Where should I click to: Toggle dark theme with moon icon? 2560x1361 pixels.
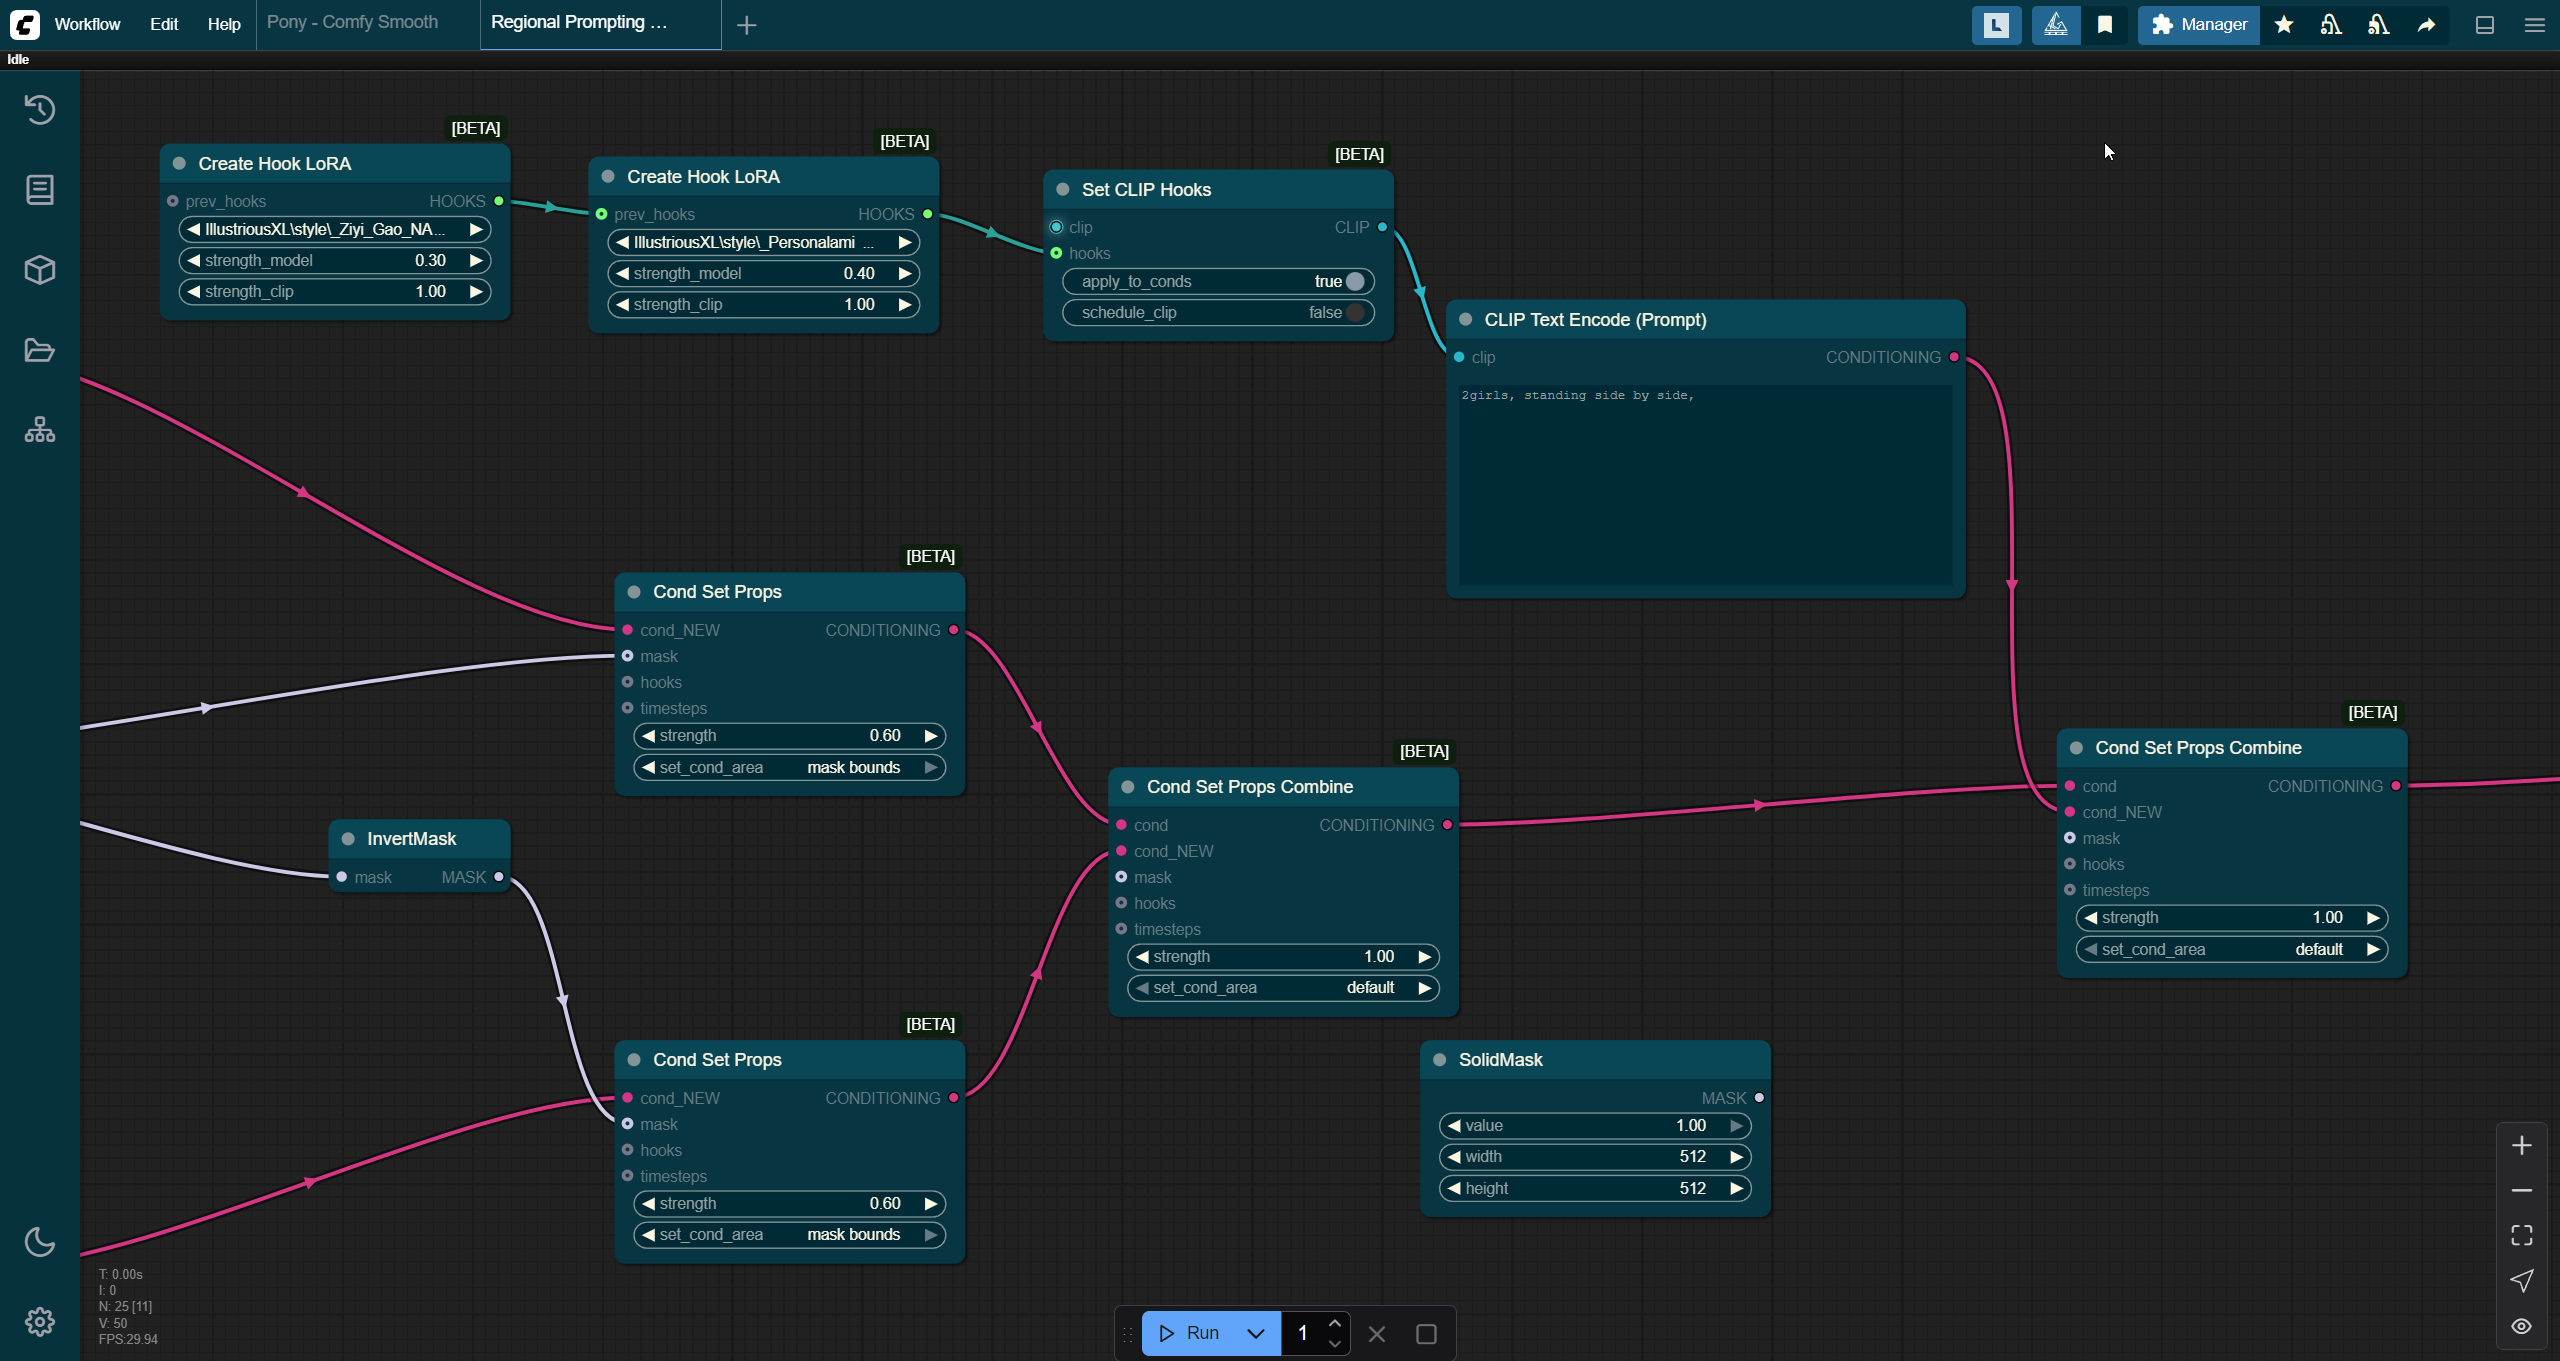point(40,1242)
